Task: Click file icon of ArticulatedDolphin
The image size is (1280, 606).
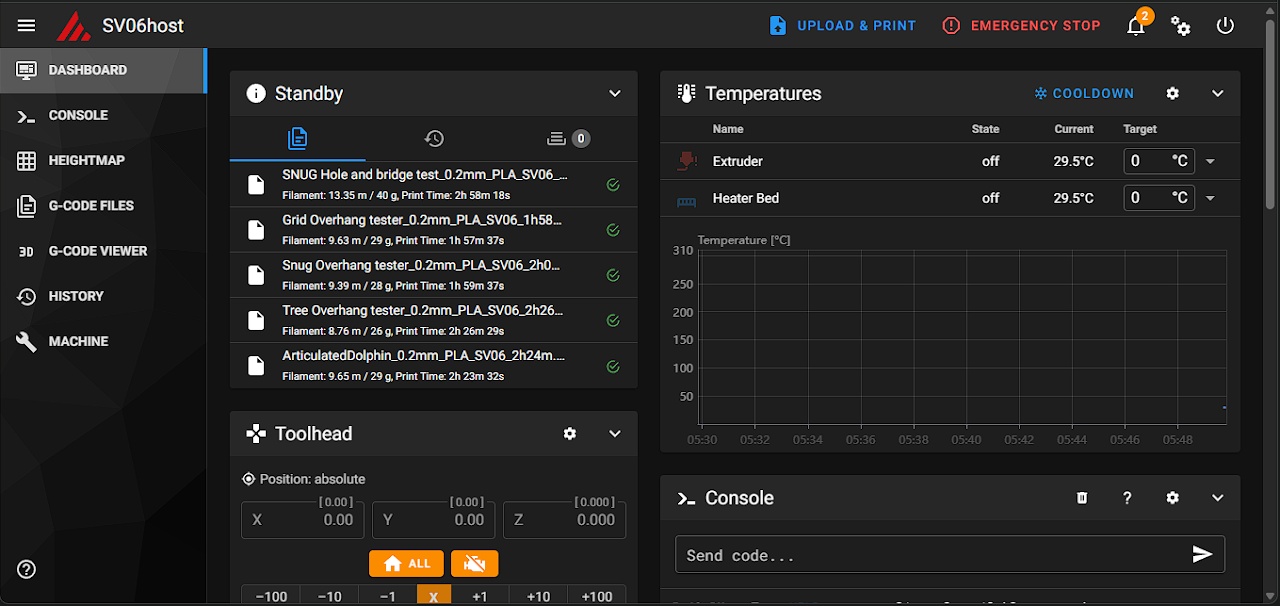Action: [256, 366]
